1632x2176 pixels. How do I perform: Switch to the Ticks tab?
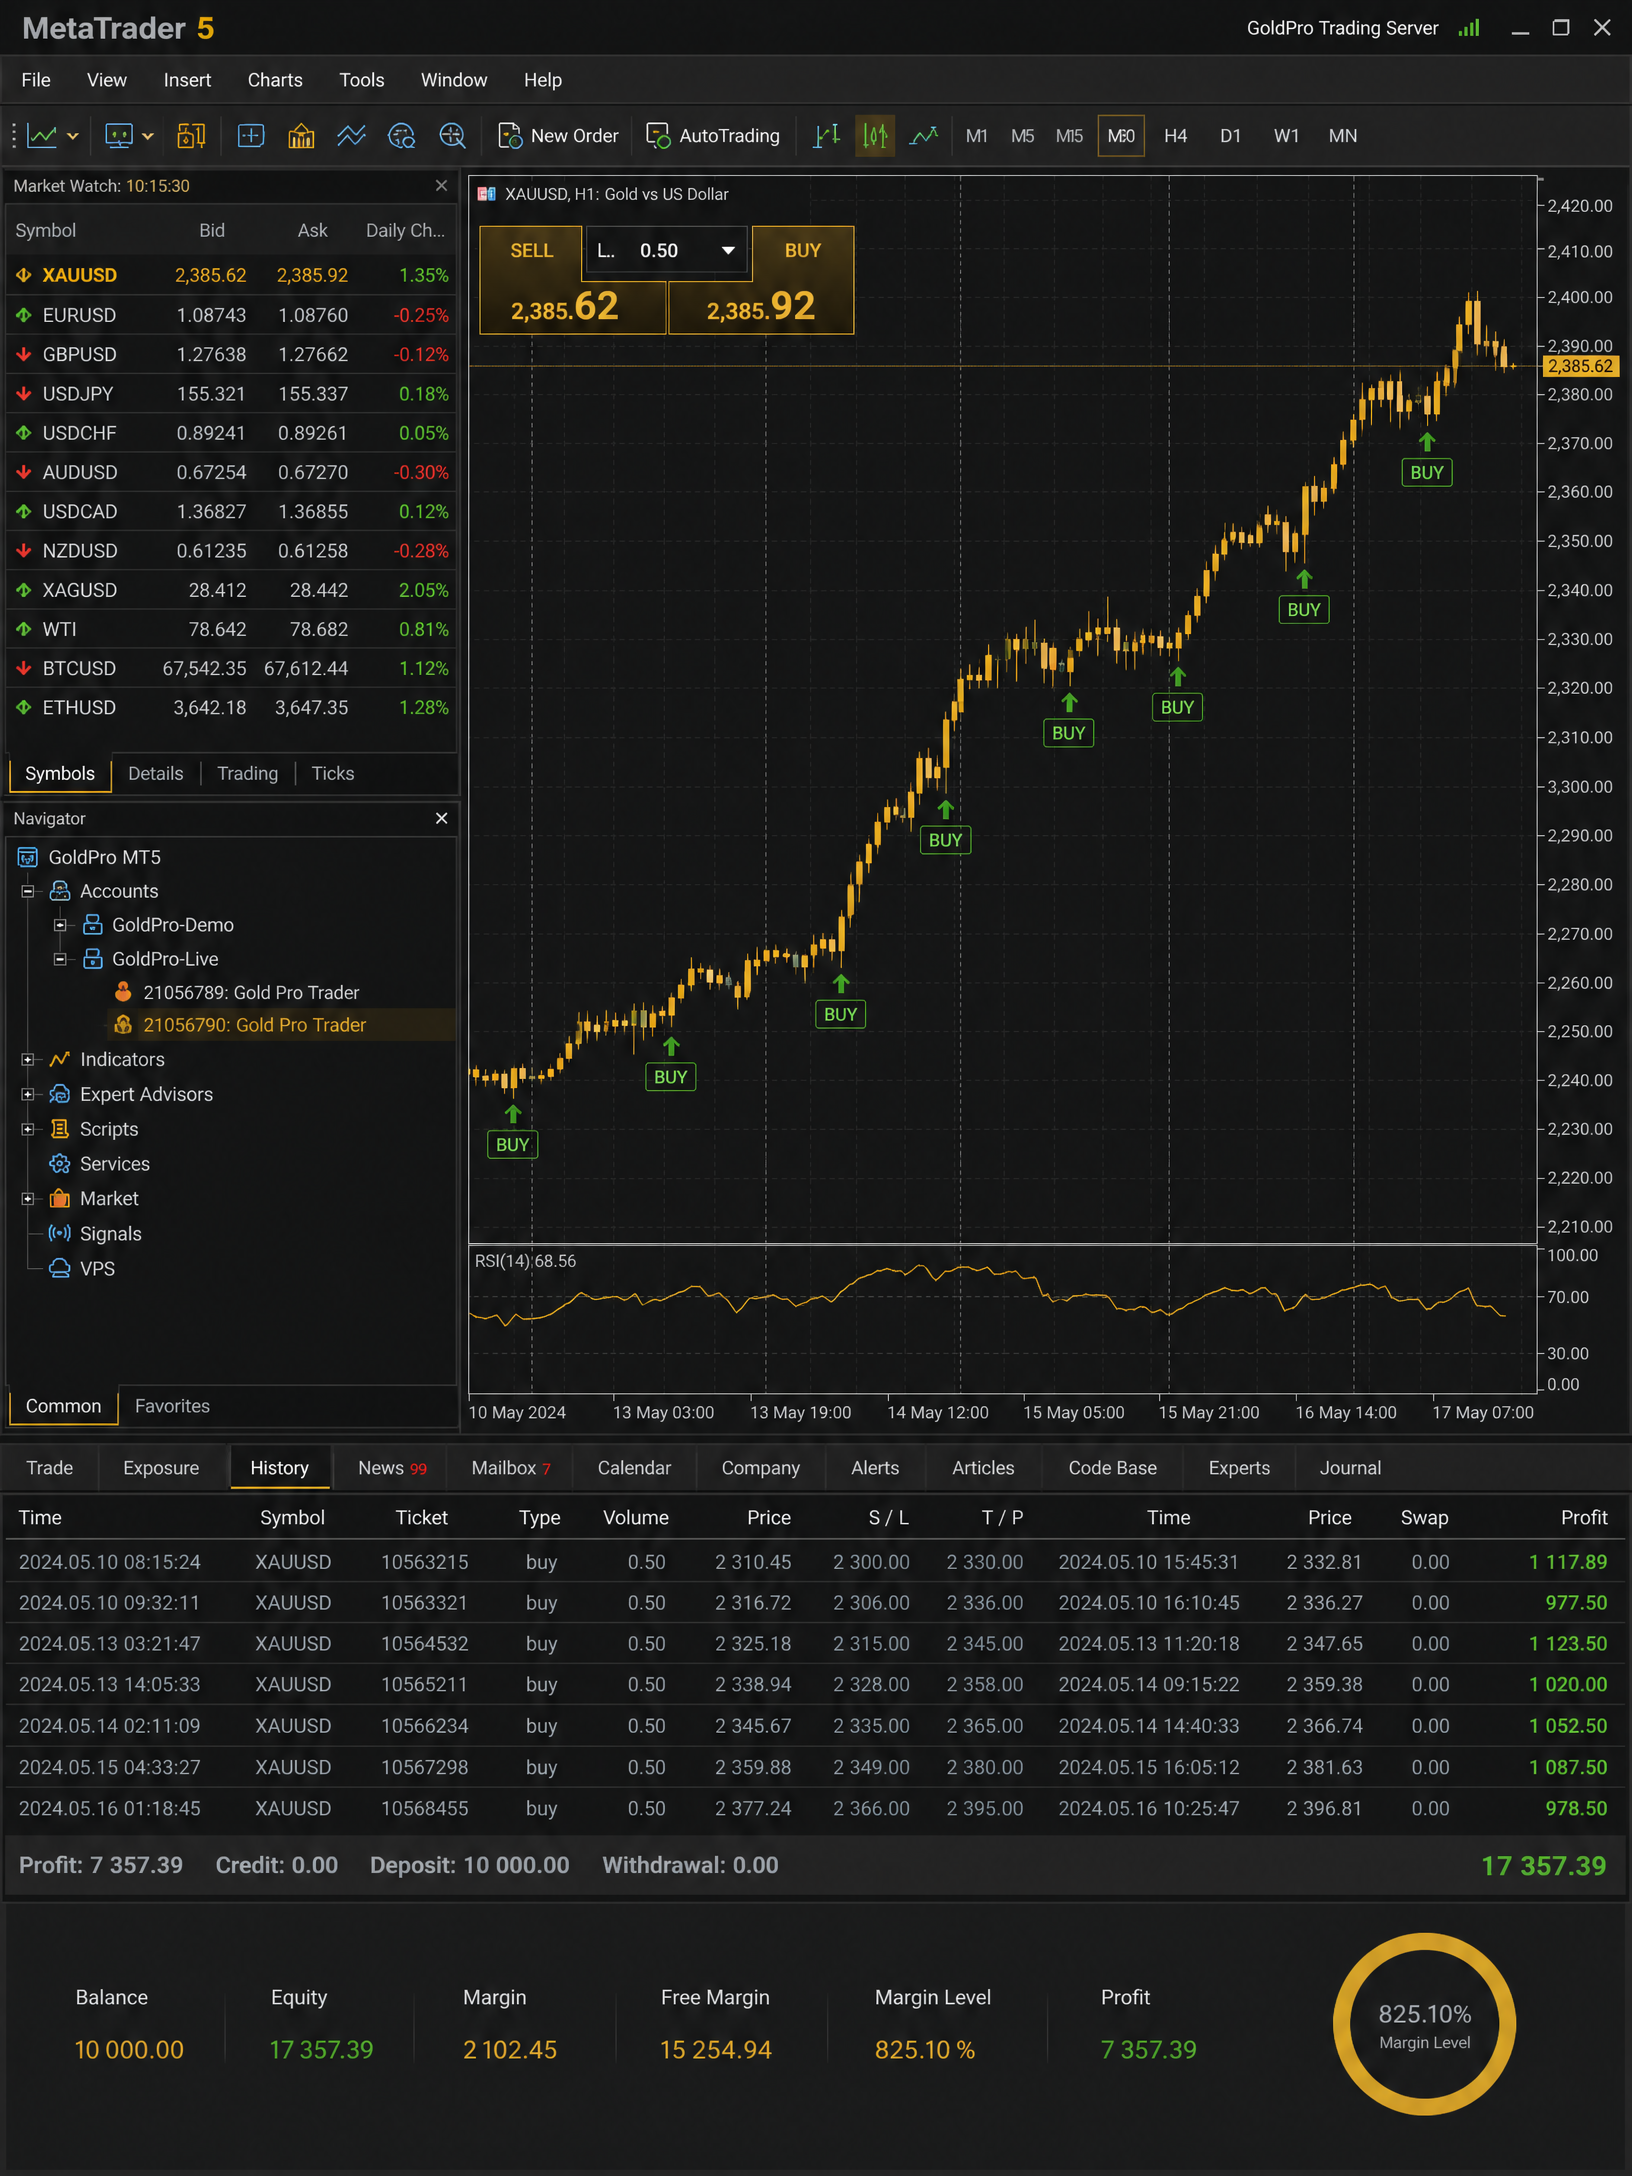point(333,774)
